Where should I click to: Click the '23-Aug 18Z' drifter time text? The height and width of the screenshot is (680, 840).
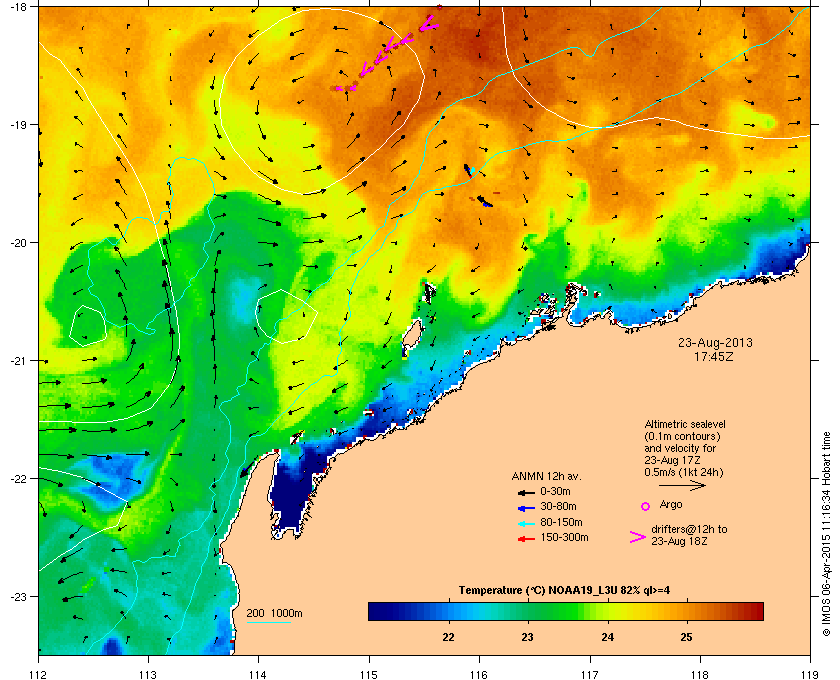click(679, 541)
